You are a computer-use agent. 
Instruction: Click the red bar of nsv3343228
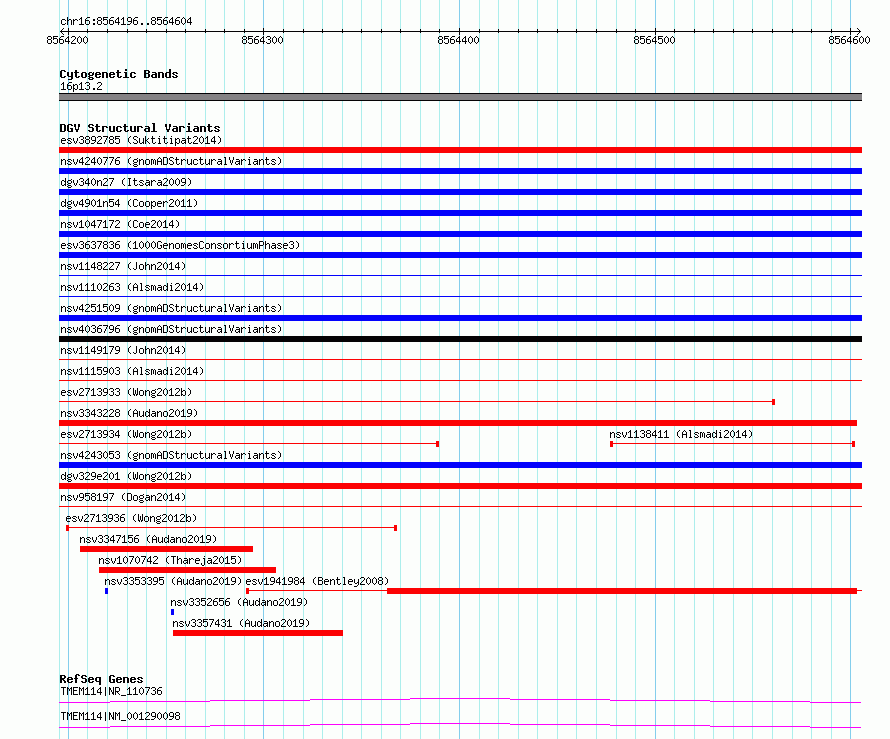click(x=458, y=423)
